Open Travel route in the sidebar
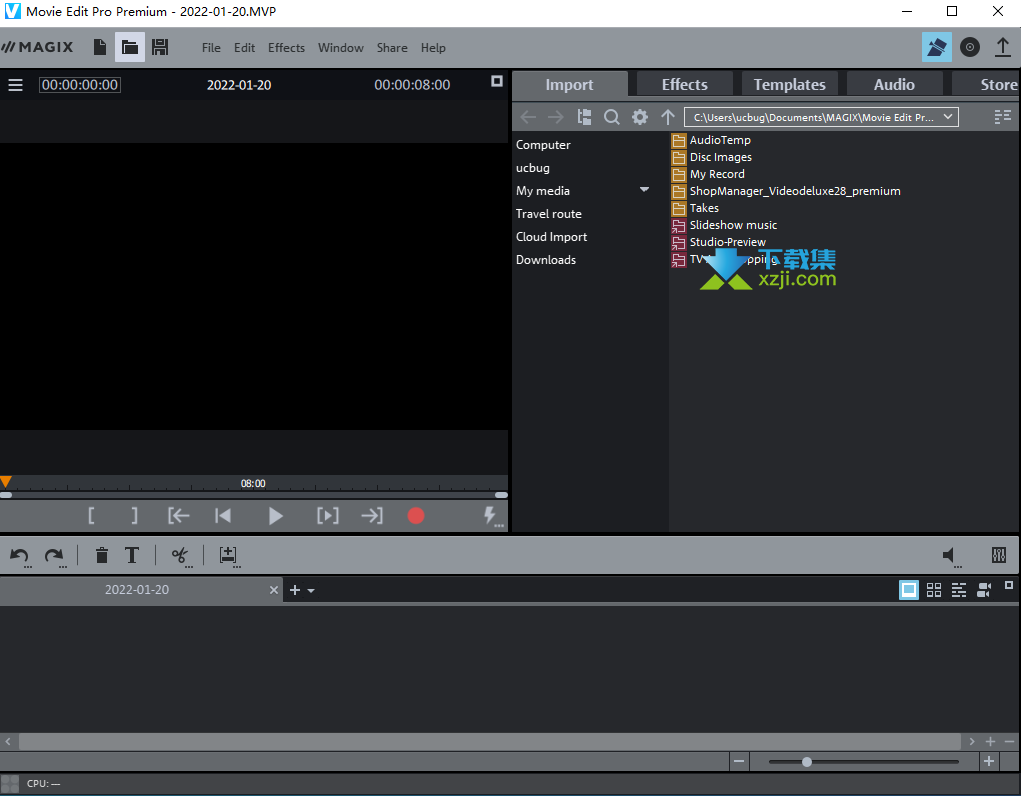The height and width of the screenshot is (796, 1021). coord(549,214)
